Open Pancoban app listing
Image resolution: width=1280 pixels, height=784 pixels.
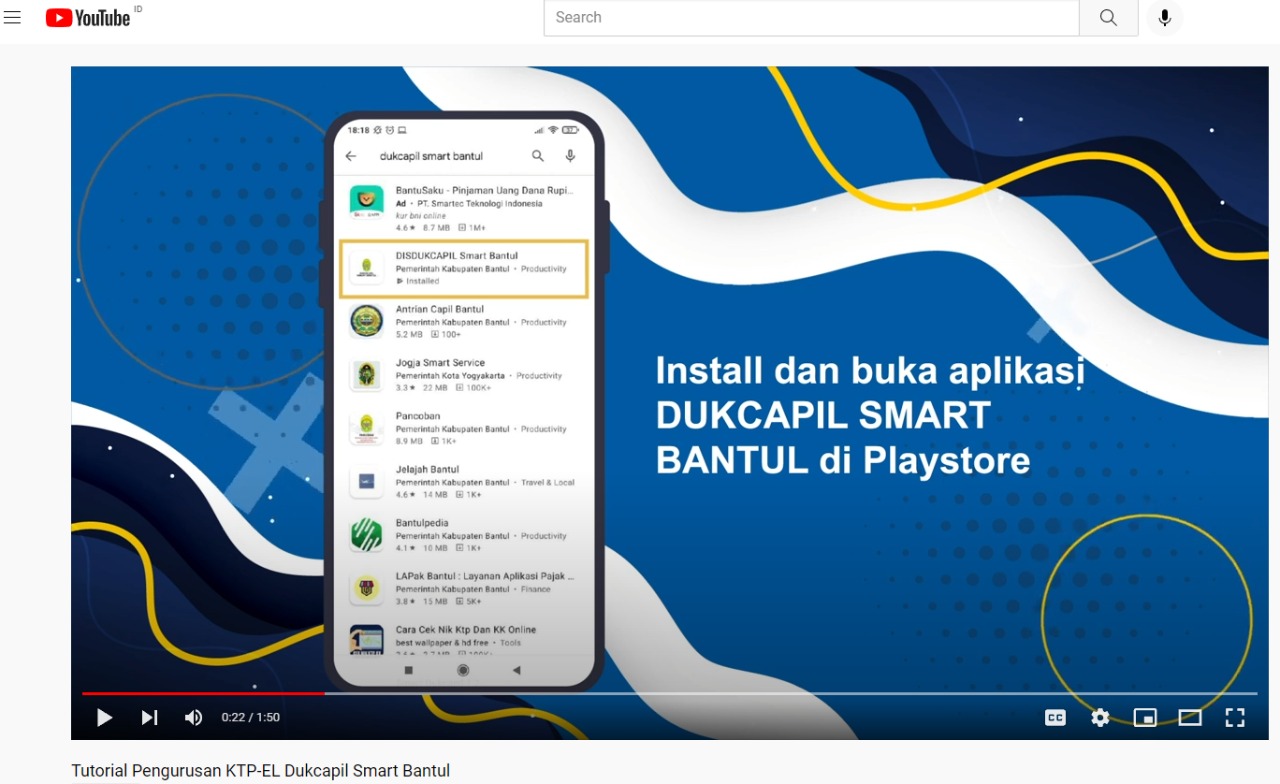[465, 428]
